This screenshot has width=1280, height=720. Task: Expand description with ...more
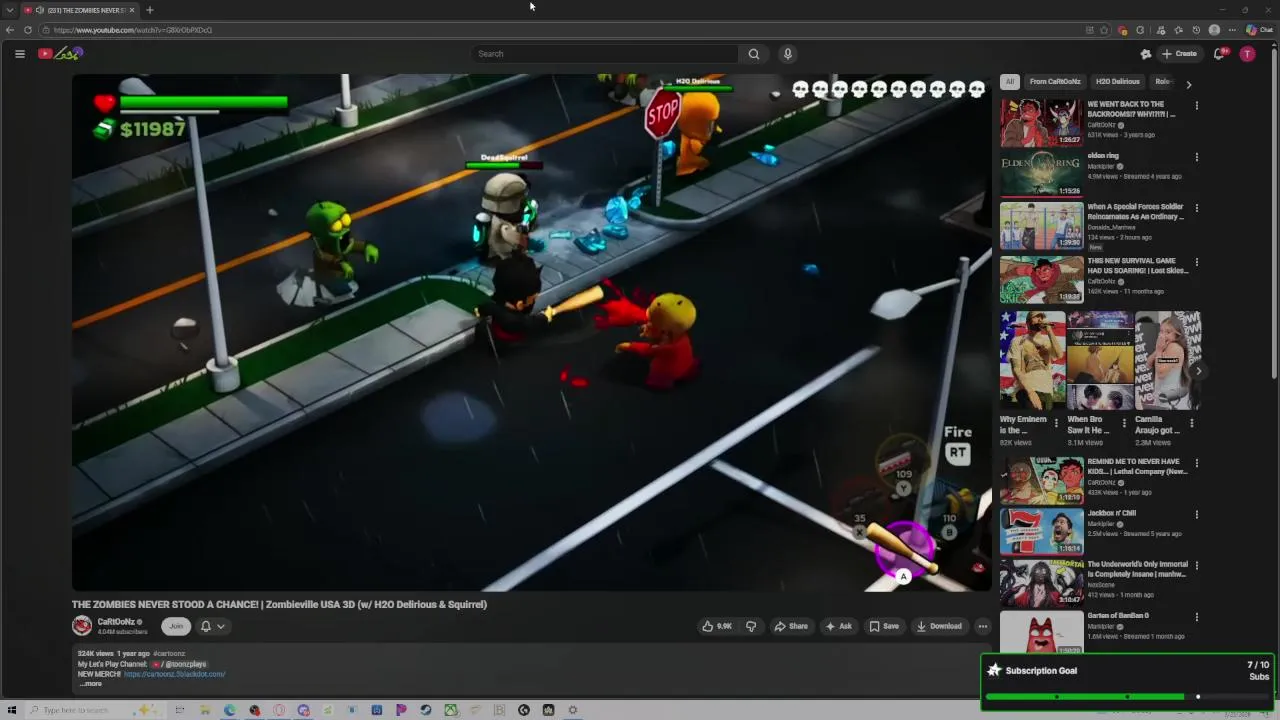click(91, 684)
